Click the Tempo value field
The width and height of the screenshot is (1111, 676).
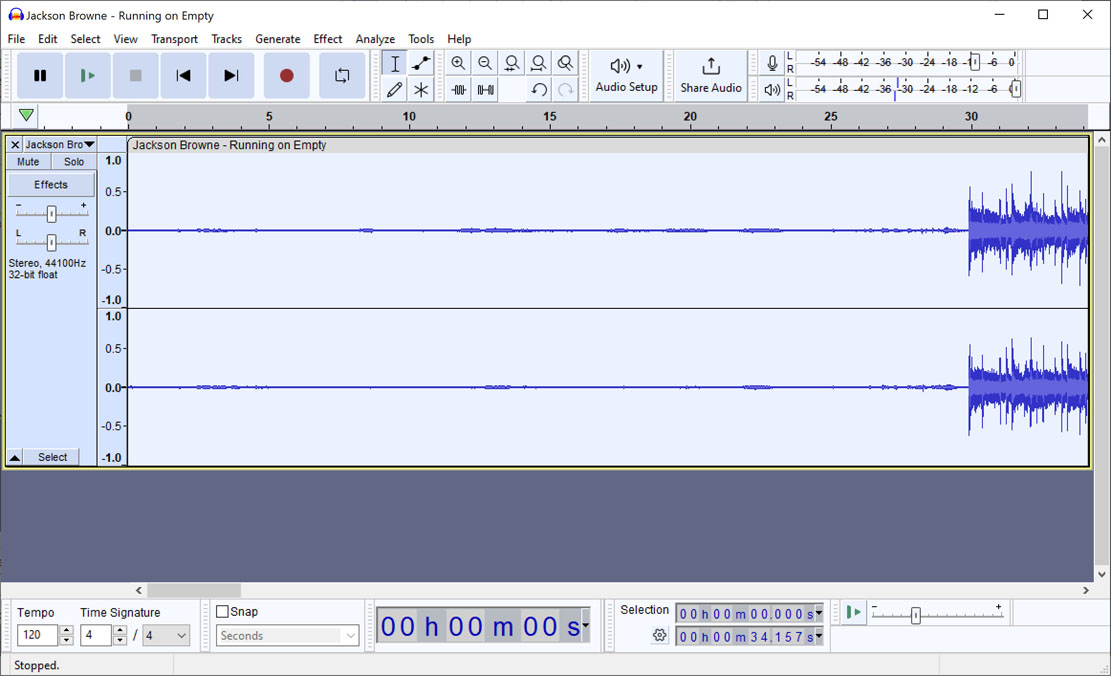click(x=37, y=635)
